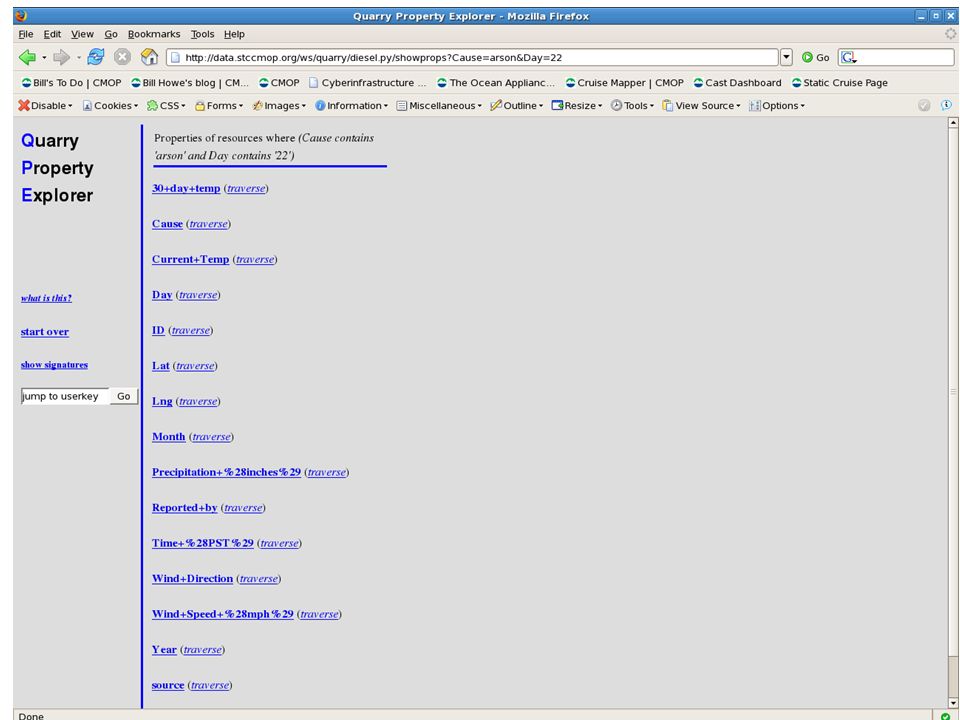Open the File menu

point(26,34)
